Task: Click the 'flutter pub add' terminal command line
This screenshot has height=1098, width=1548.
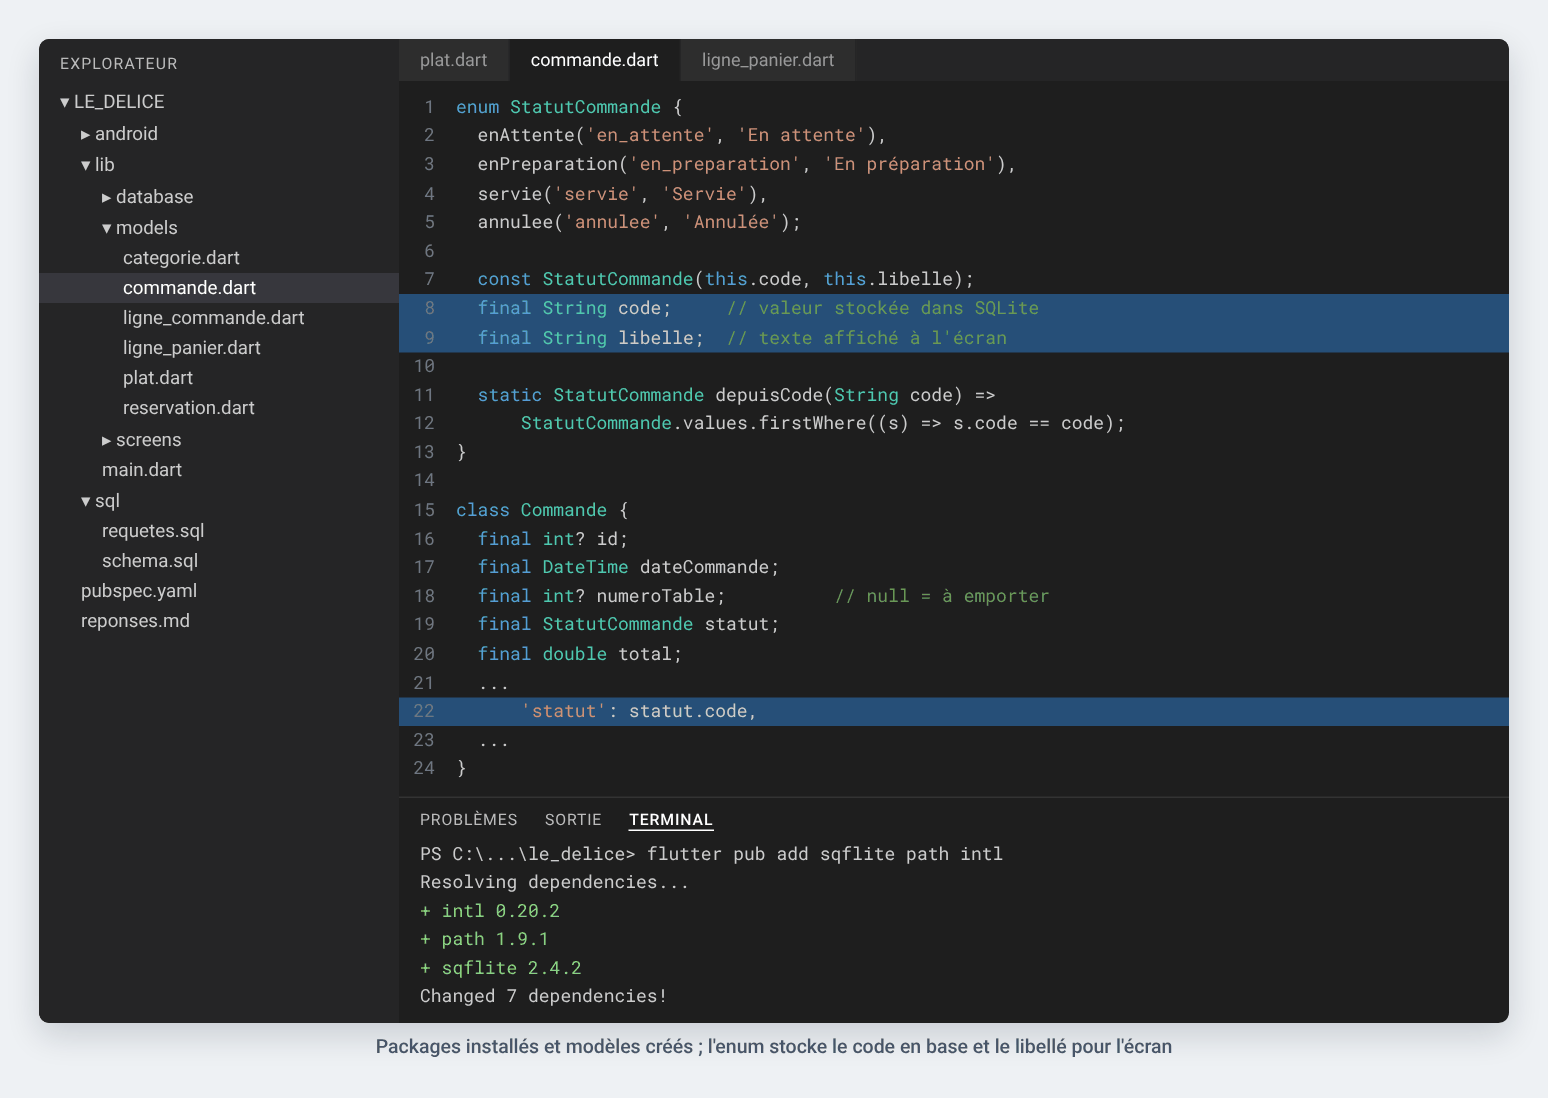Action: 711,854
